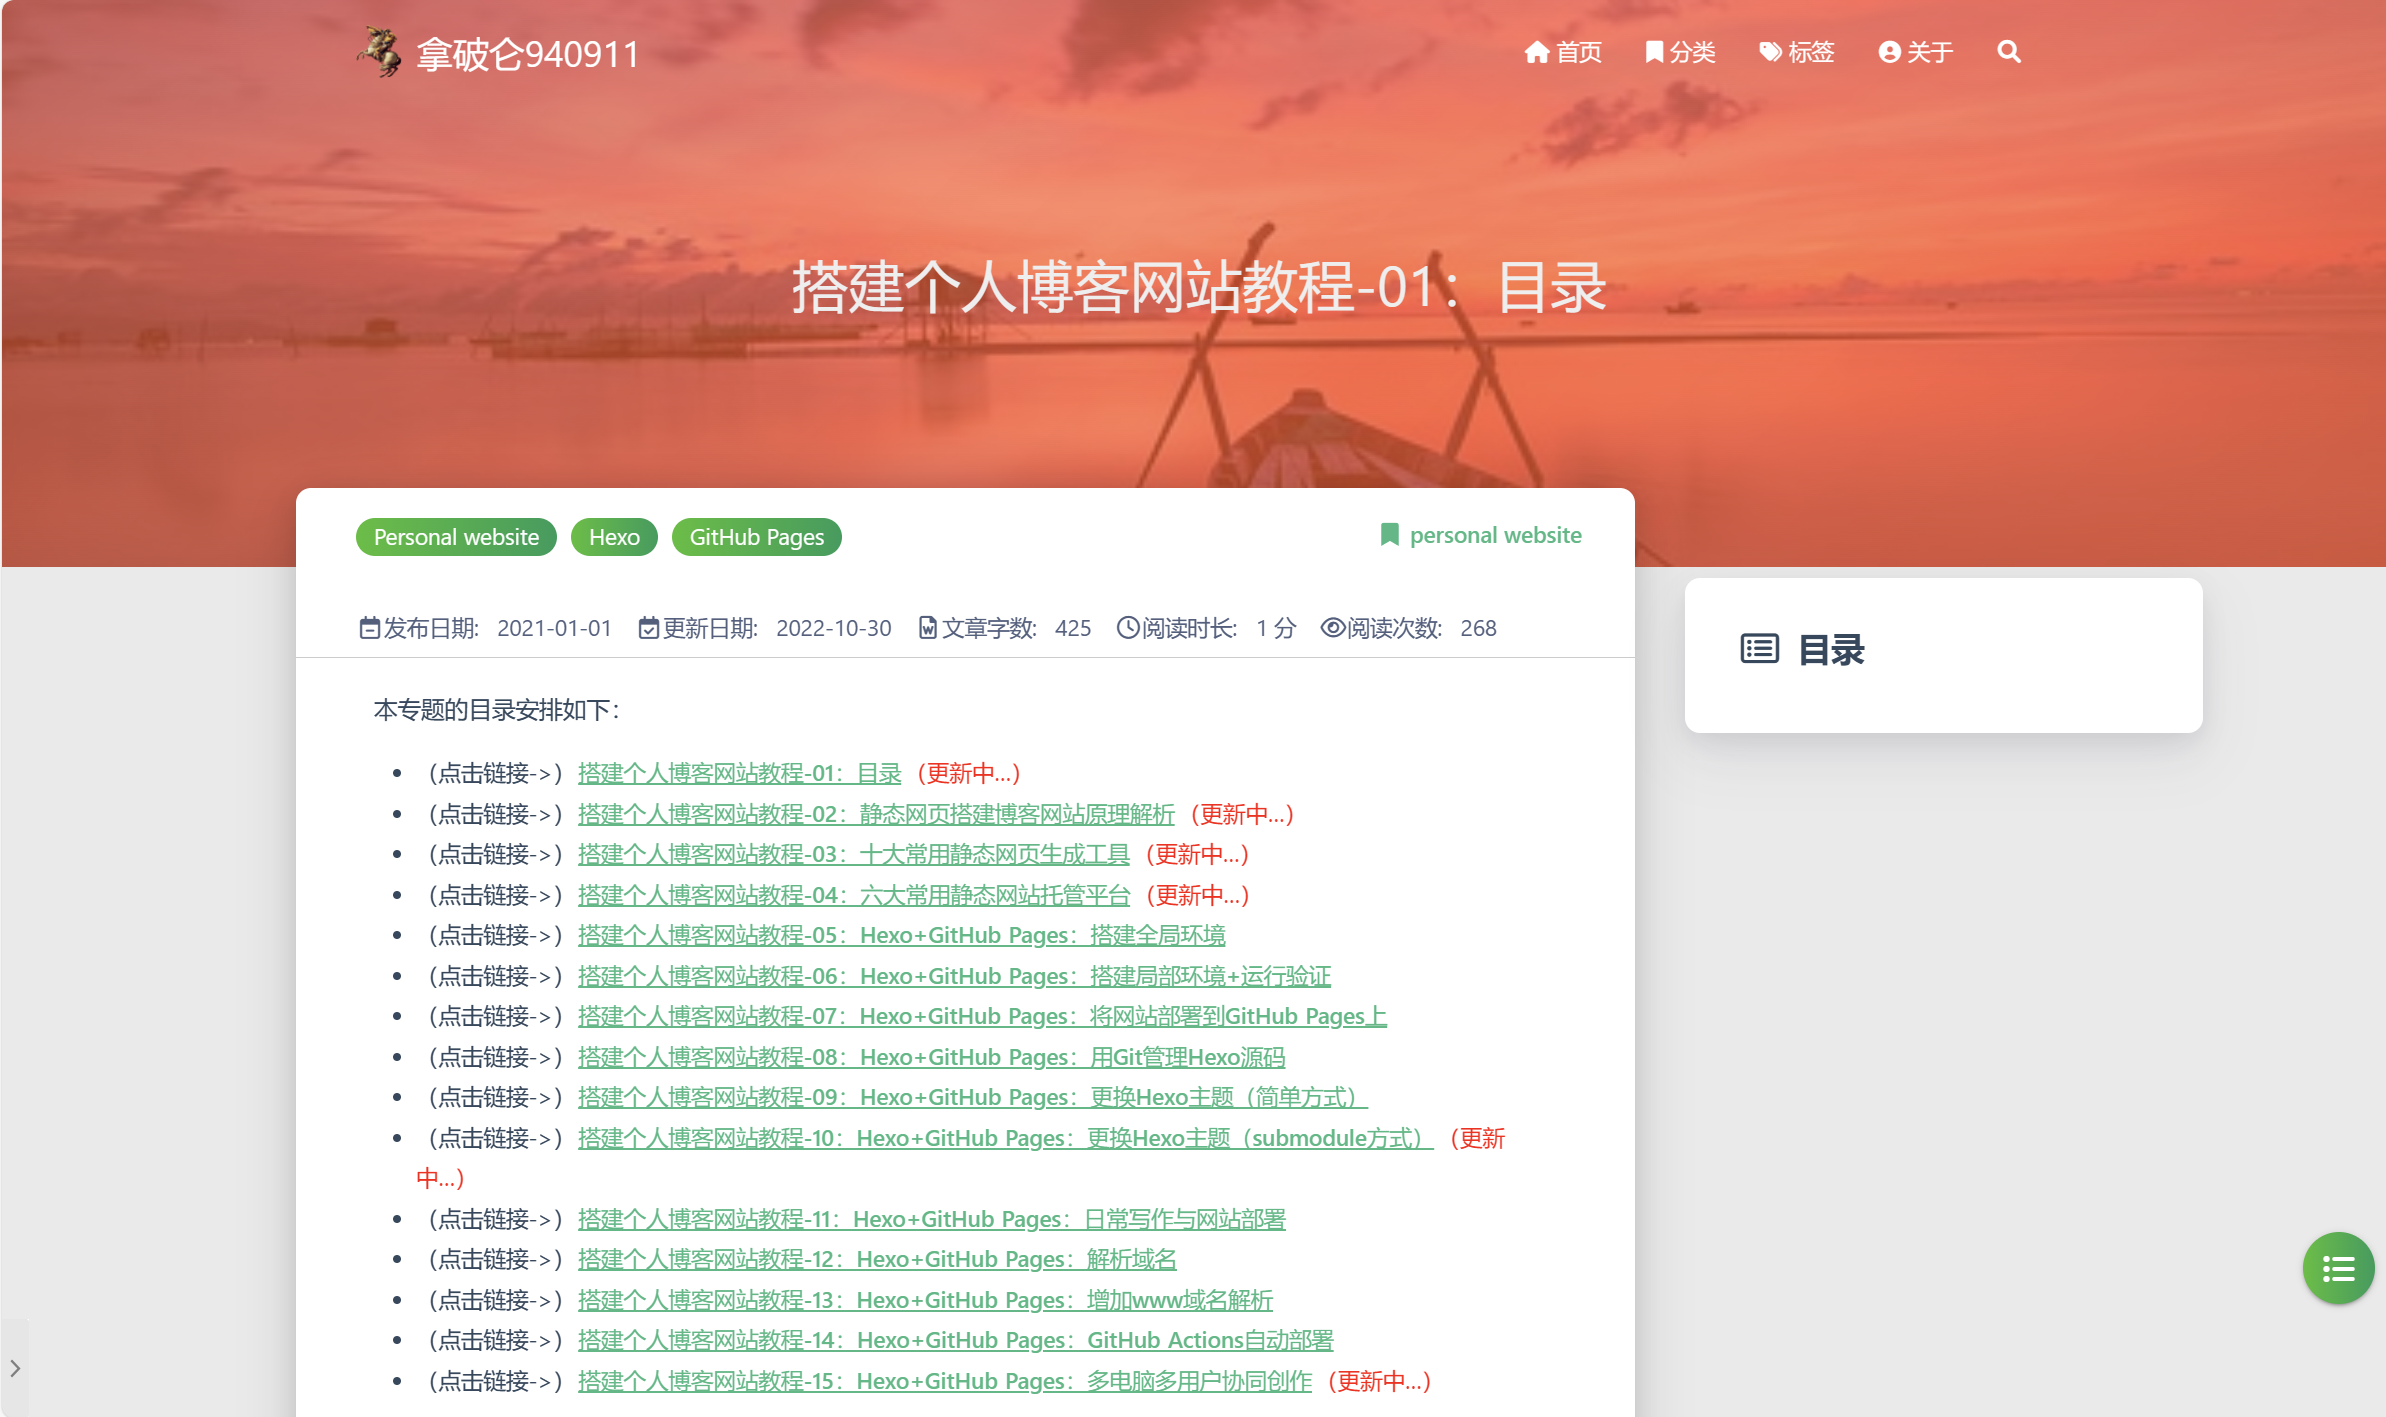Click the eye icon by 阅读次数
This screenshot has height=1417, width=2386.
pos(1332,628)
